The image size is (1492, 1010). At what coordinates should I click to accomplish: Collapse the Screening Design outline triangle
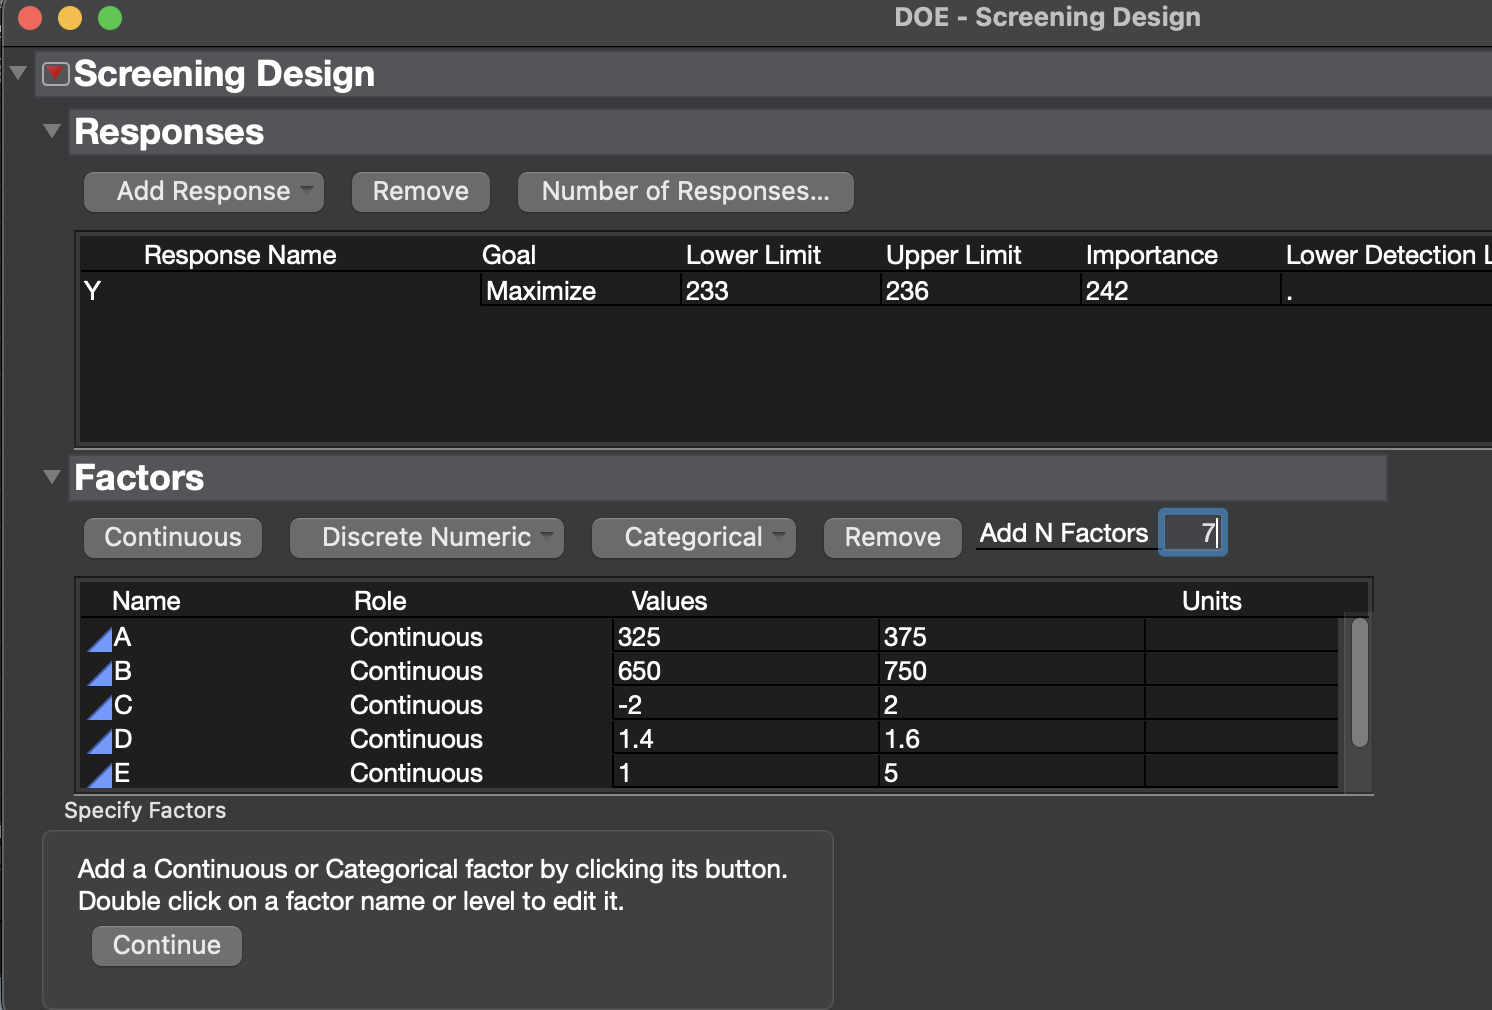point(18,73)
